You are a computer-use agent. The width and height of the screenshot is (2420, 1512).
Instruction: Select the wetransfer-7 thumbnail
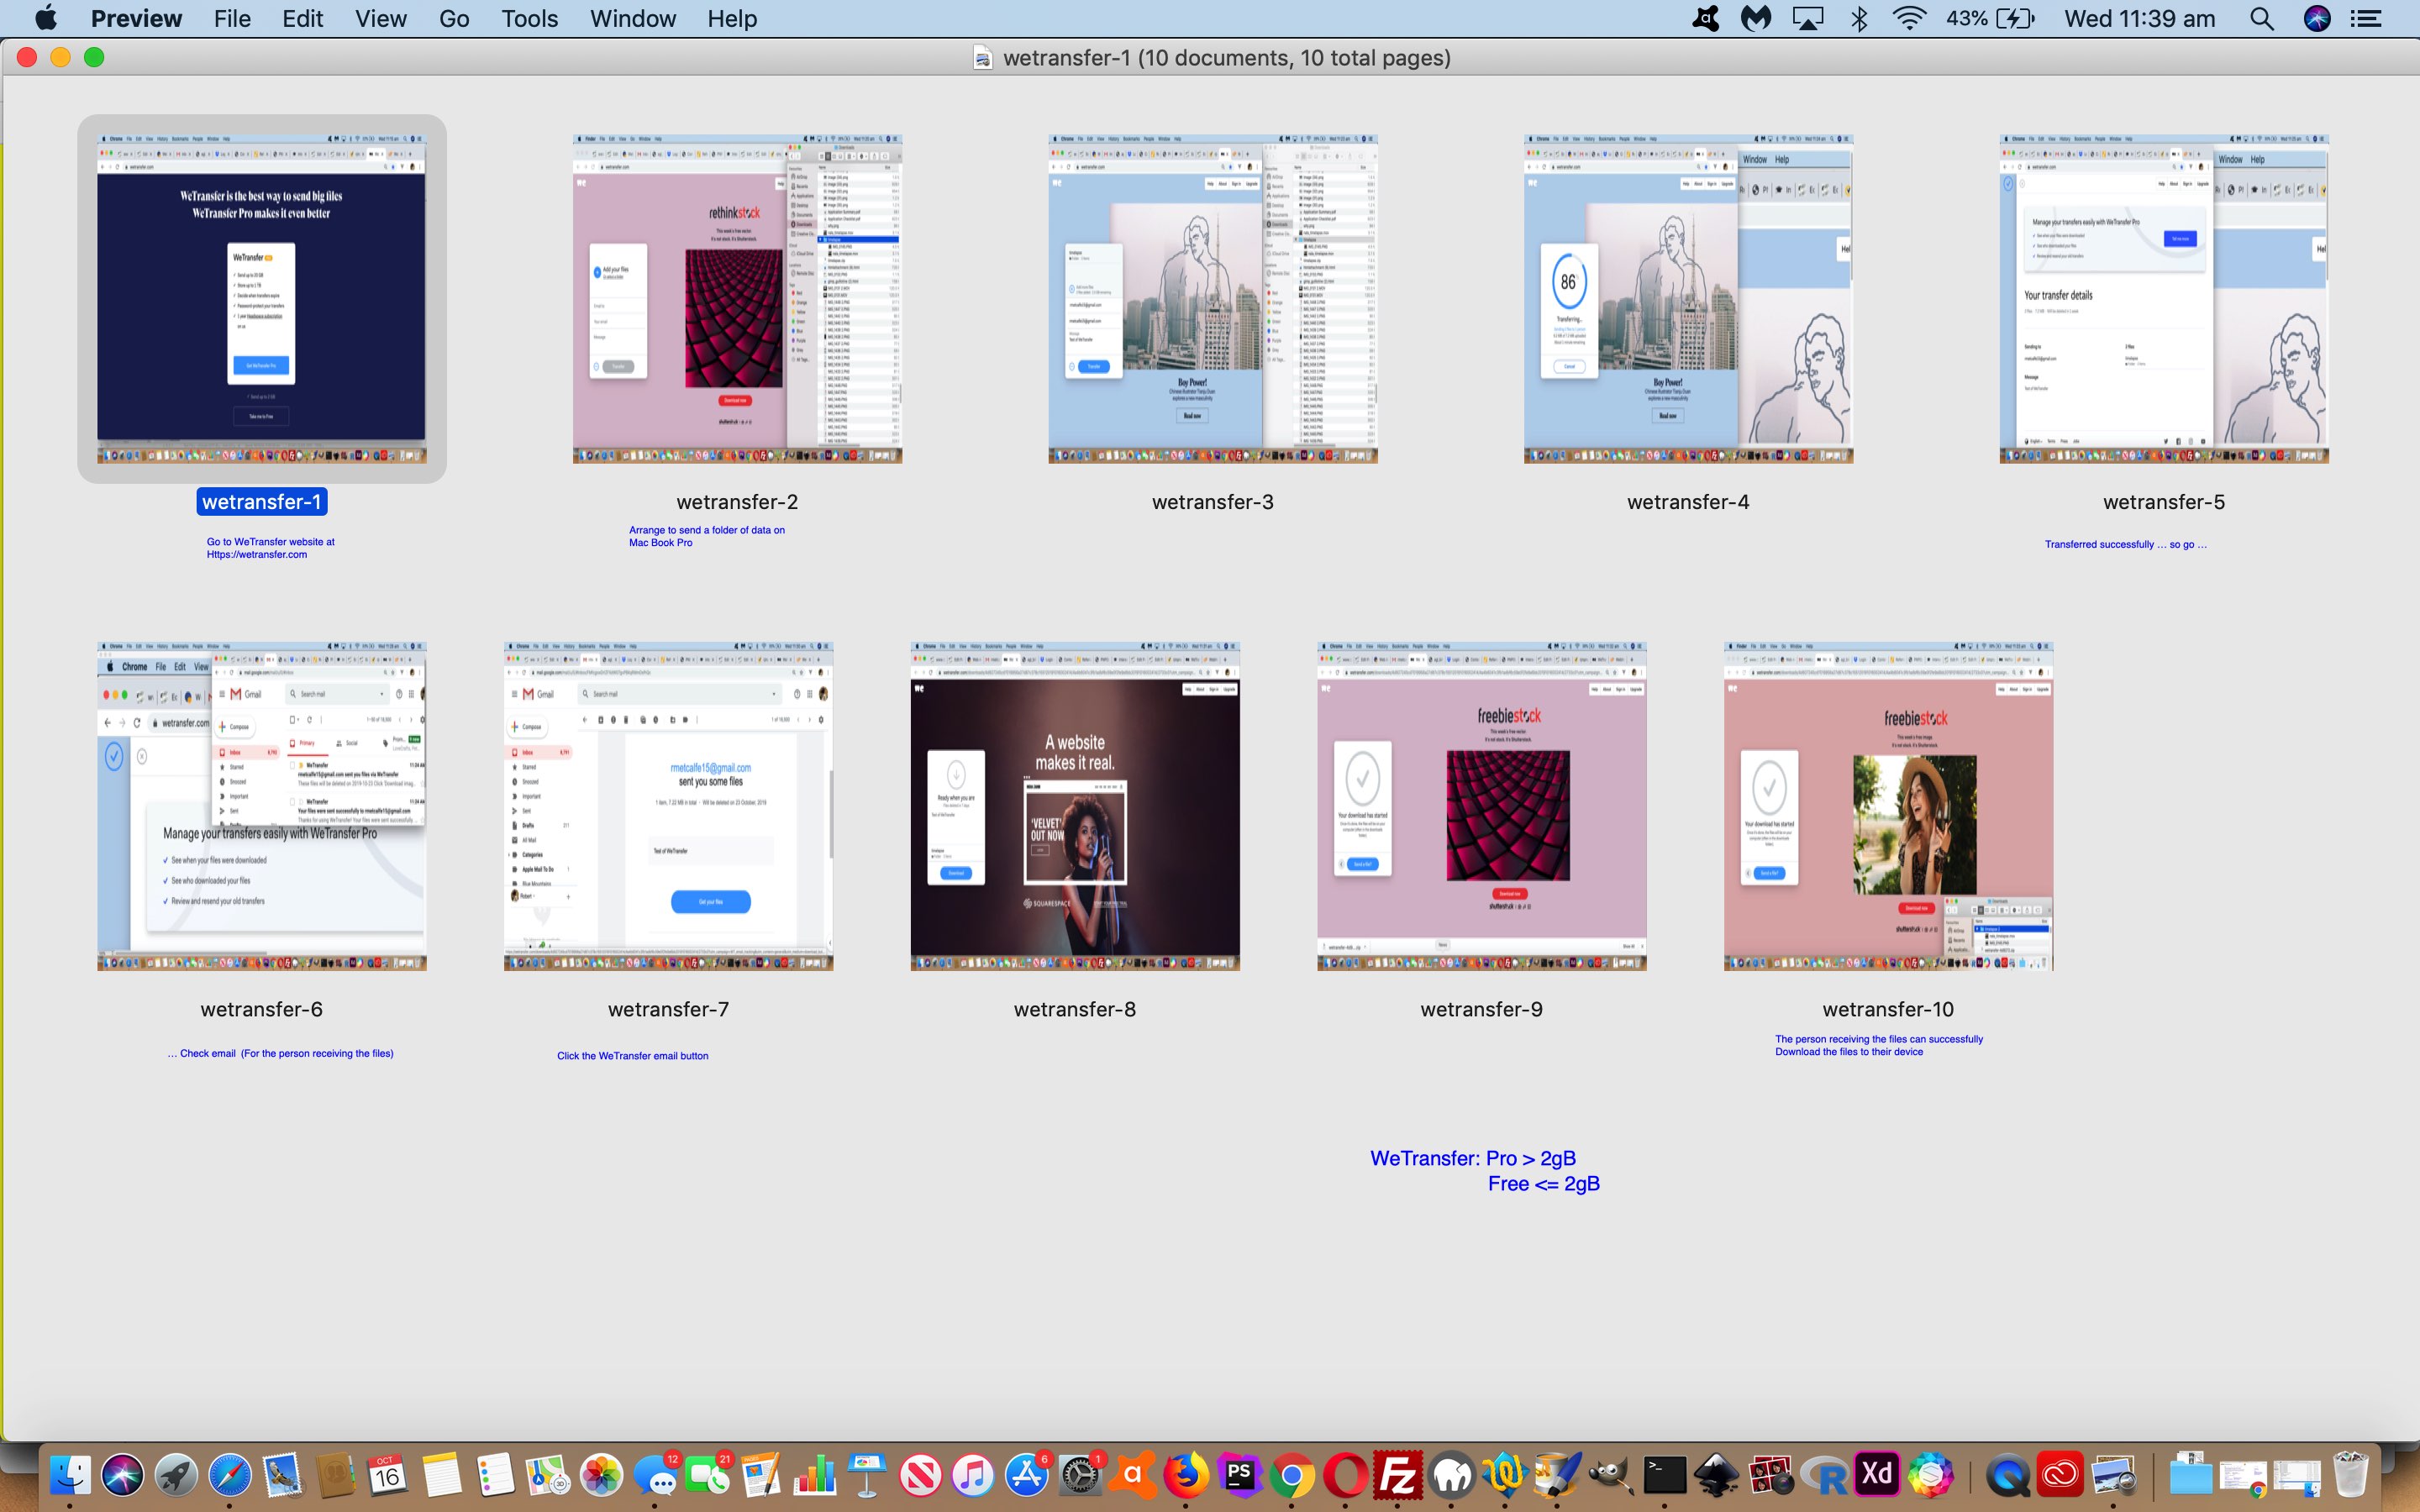click(668, 806)
